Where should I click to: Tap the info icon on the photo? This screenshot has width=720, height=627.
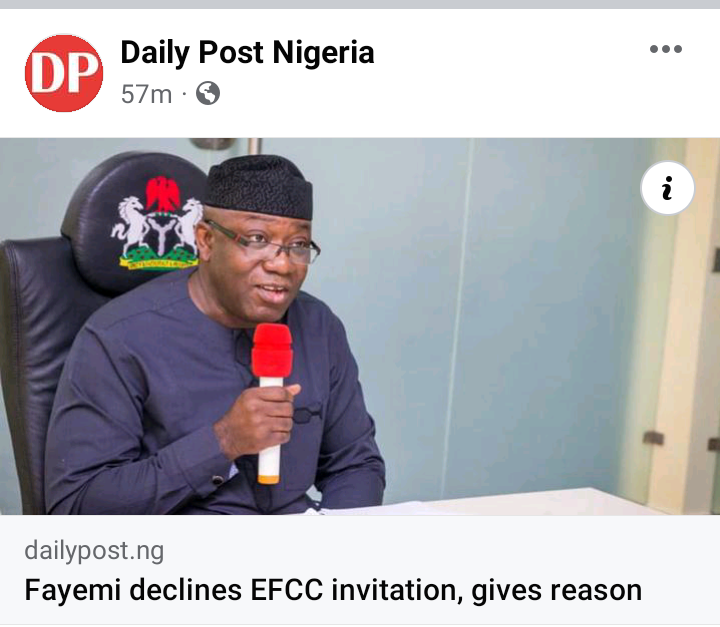[667, 187]
